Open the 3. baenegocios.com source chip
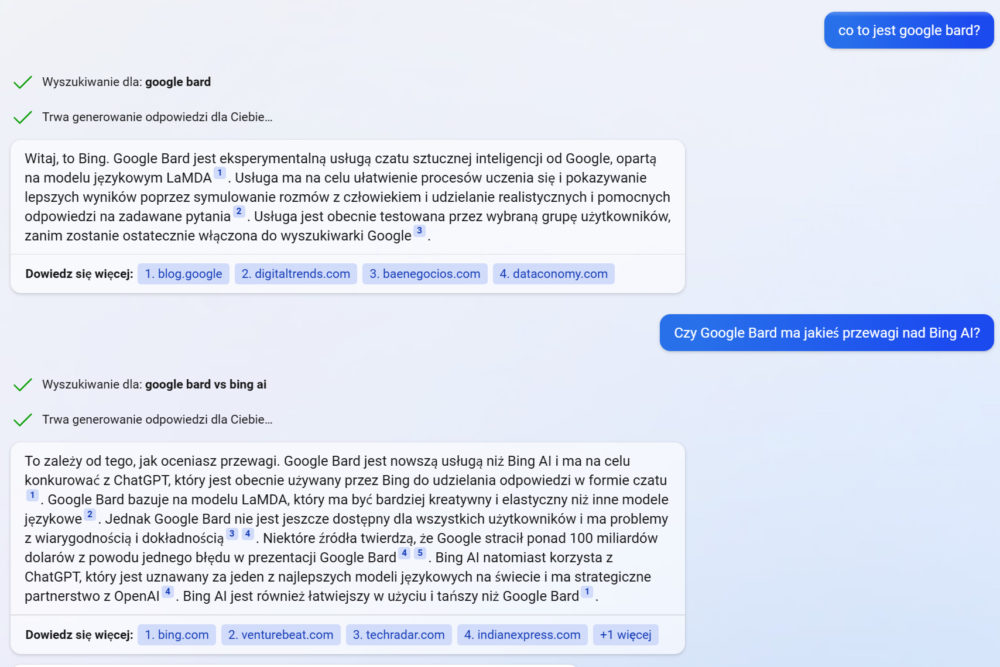 425,274
